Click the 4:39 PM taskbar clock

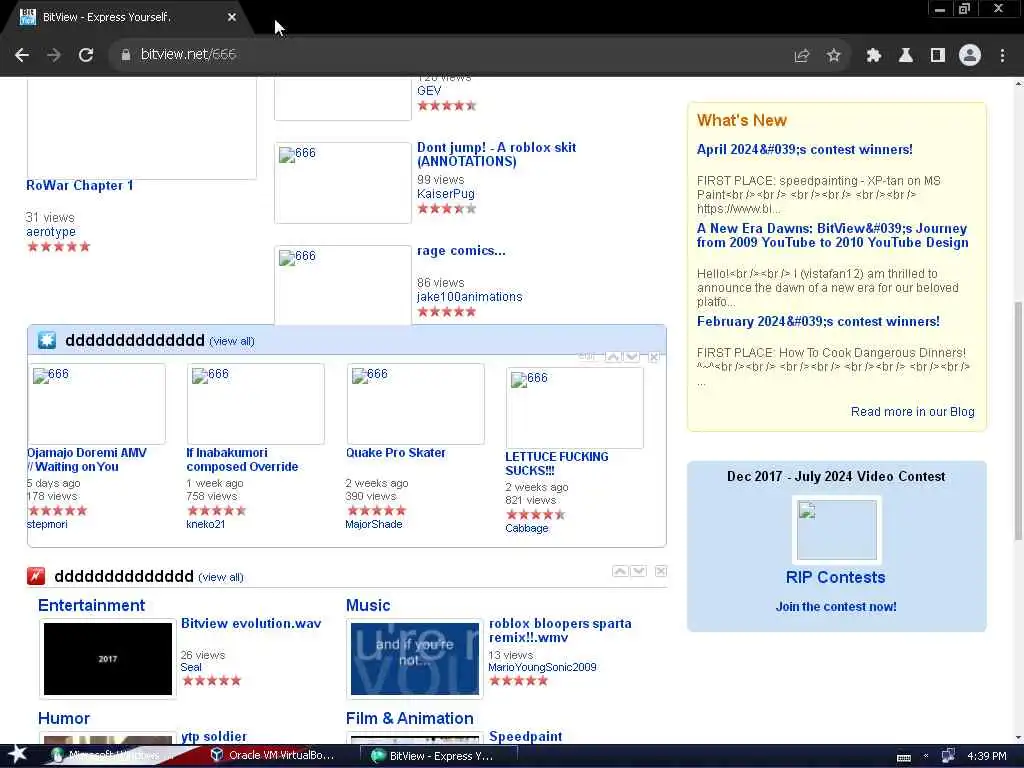(987, 756)
